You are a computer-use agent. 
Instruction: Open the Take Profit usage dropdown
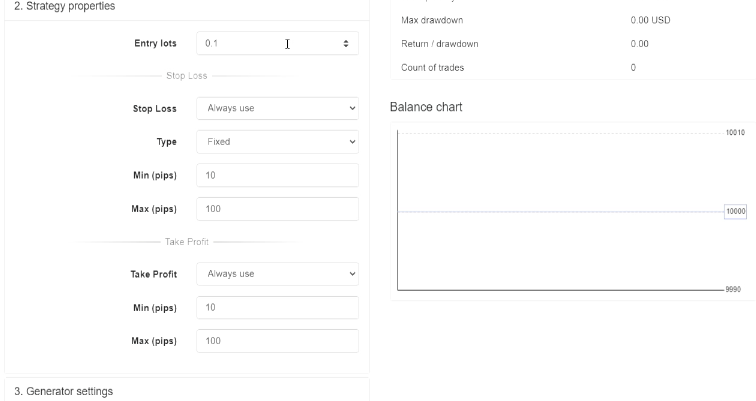click(277, 274)
